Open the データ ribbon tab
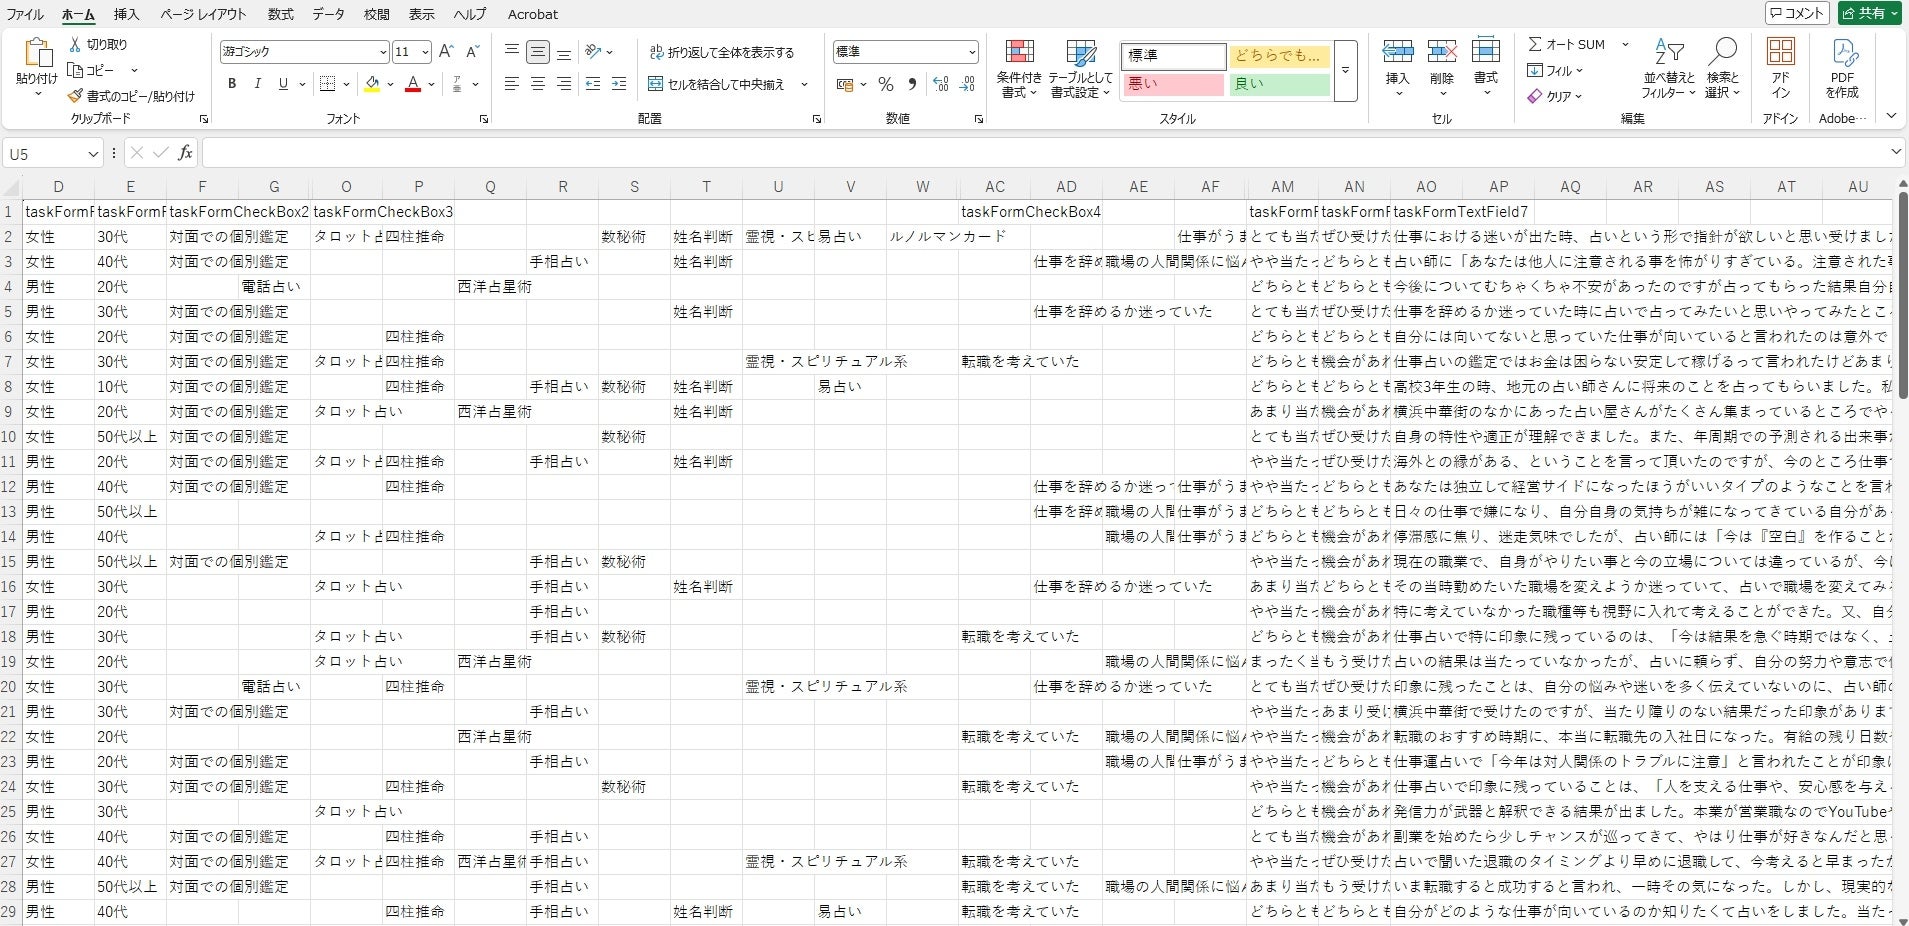 point(328,14)
